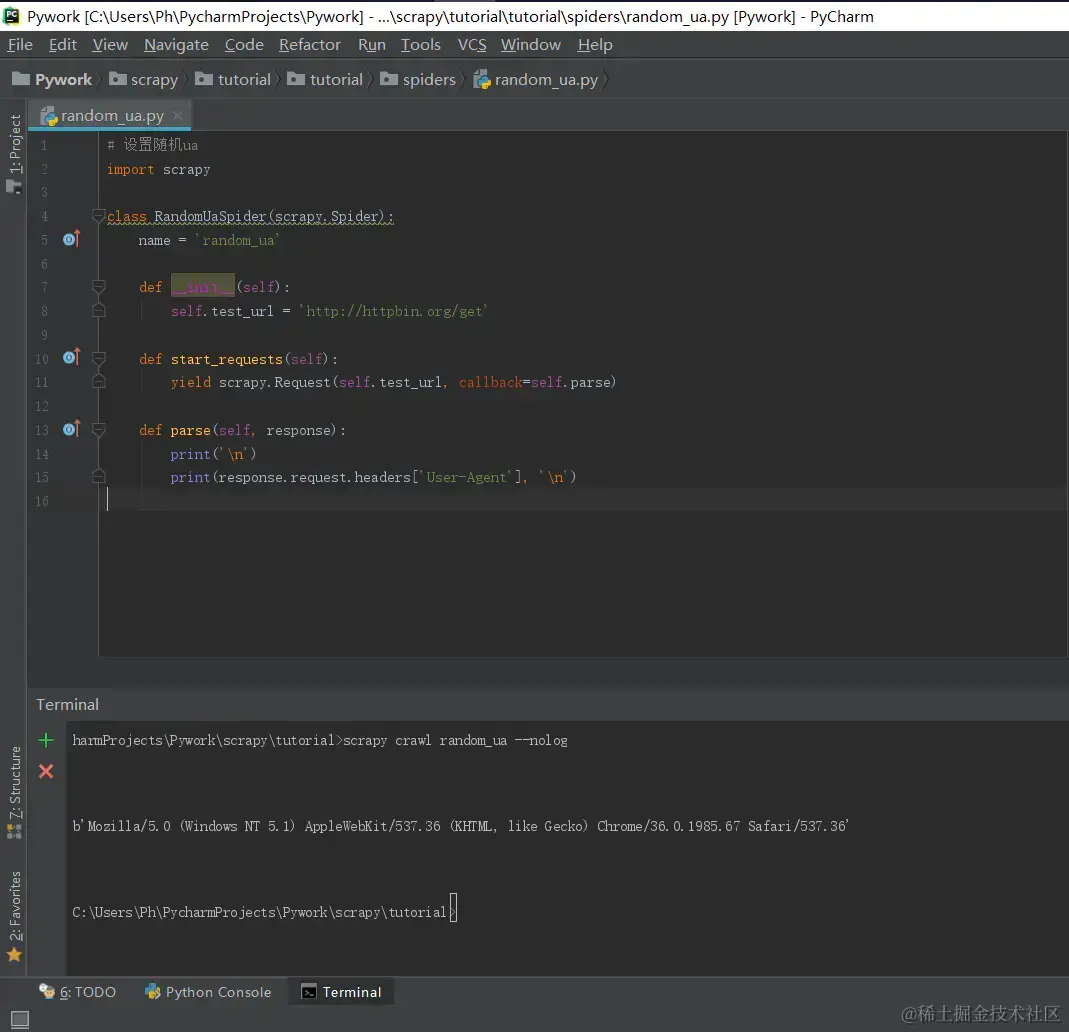Collapse the parse method fold

pos(99,430)
